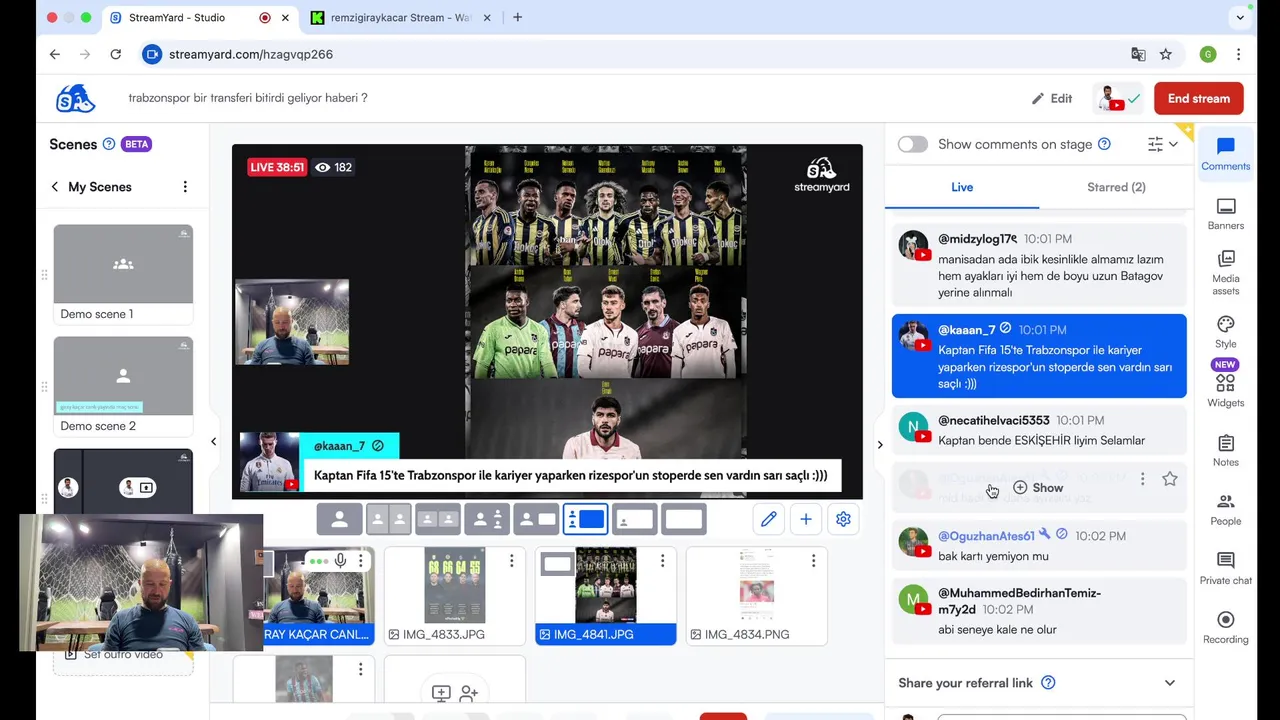Open options for IMG_4841.JPG card
Viewport: 1280px width, 720px height.
662,561
